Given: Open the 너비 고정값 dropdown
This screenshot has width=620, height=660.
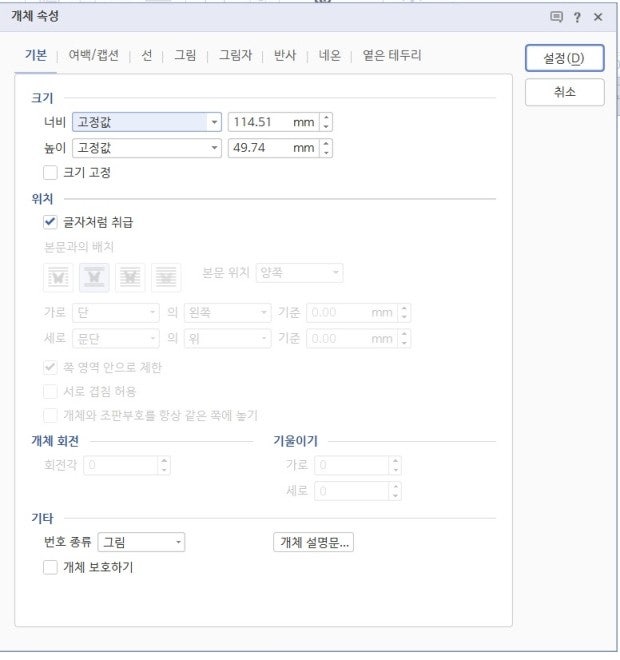Looking at the screenshot, I should [x=214, y=122].
